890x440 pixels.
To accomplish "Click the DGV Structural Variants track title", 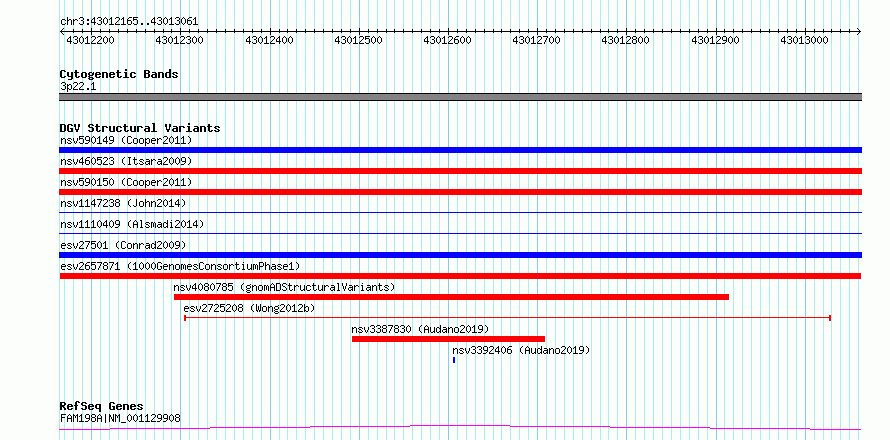I will click(140, 128).
